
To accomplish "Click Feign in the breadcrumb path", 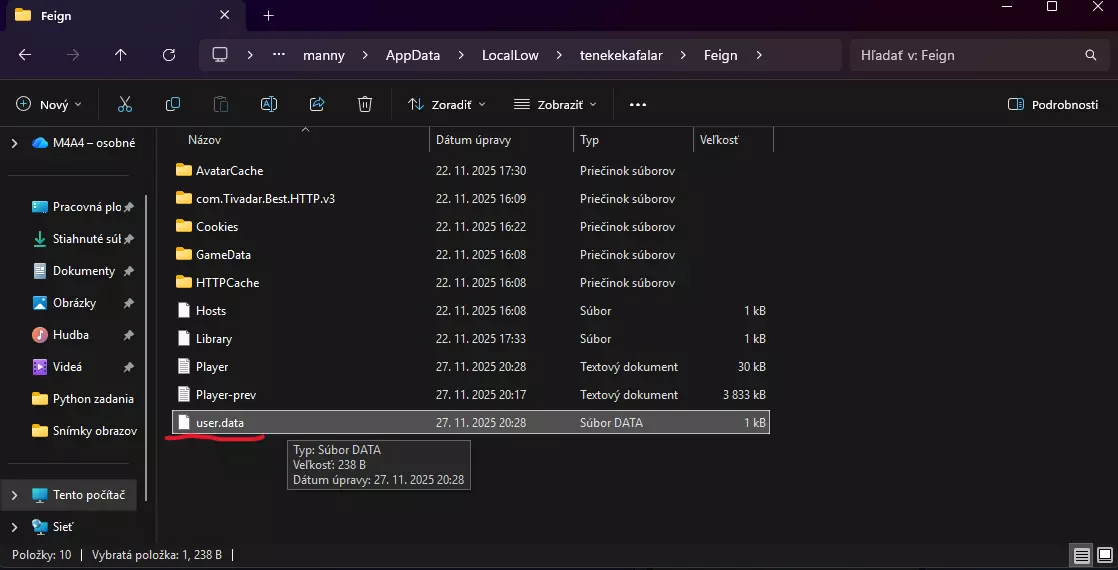I will coord(721,55).
